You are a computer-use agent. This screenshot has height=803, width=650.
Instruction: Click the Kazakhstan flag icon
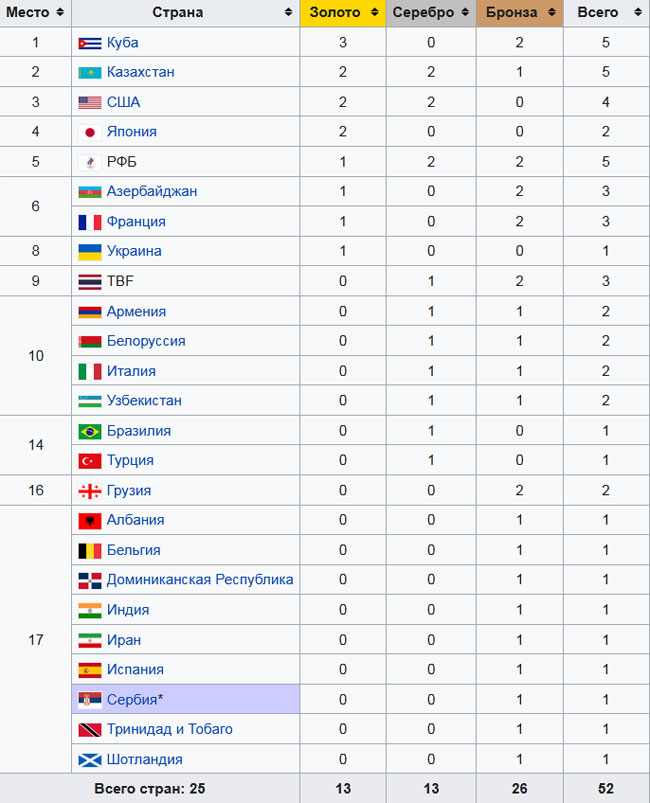pyautogui.click(x=90, y=73)
